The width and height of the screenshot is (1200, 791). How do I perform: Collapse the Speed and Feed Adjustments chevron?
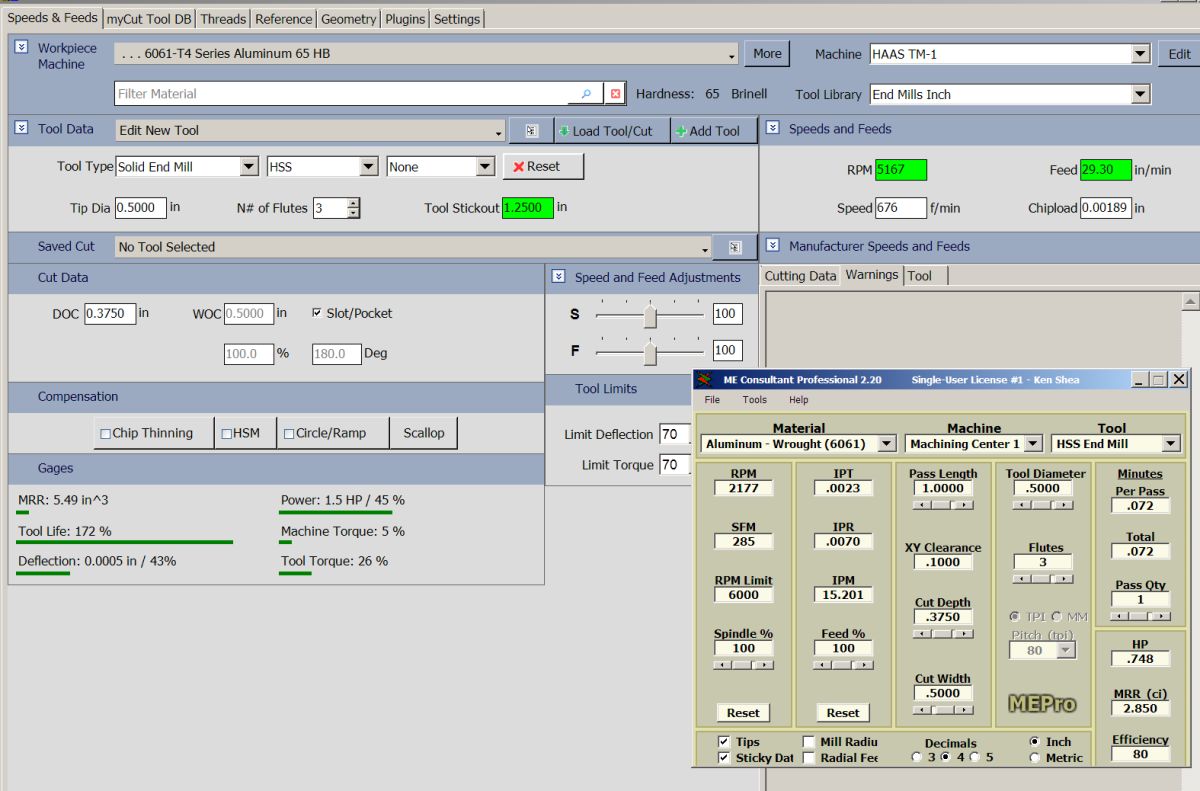[558, 277]
